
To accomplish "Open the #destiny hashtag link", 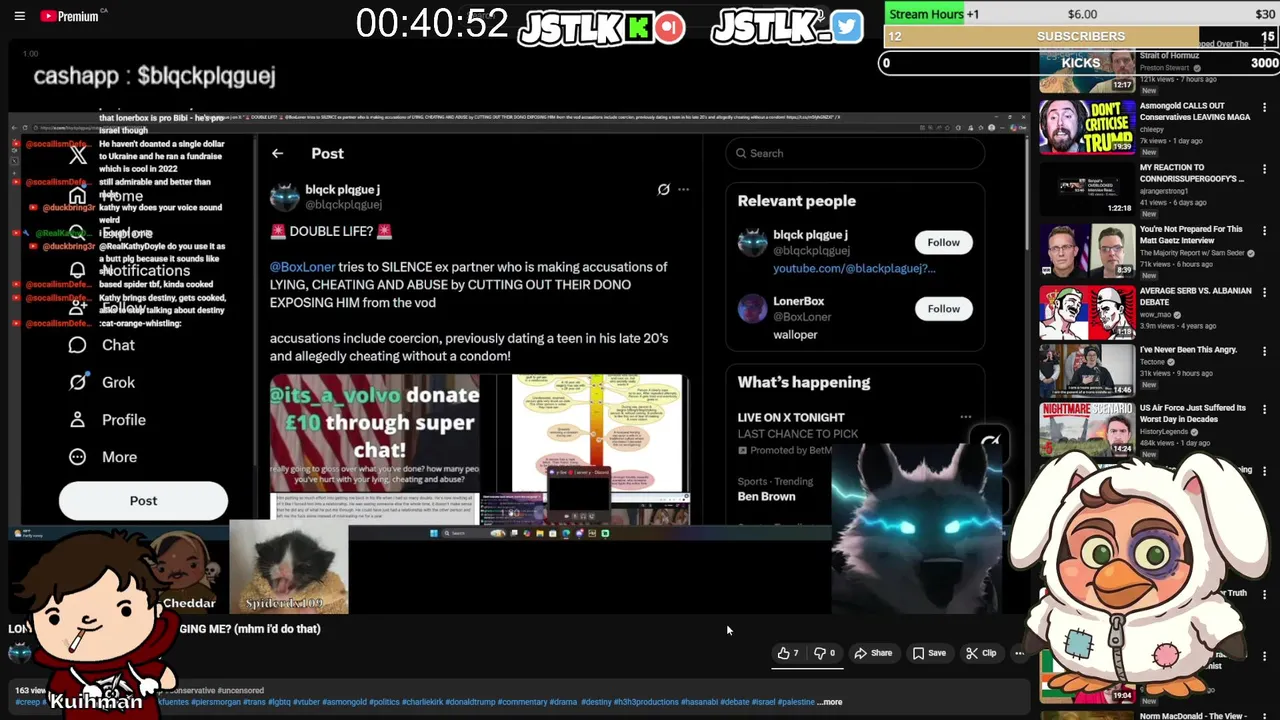I will pos(597,702).
